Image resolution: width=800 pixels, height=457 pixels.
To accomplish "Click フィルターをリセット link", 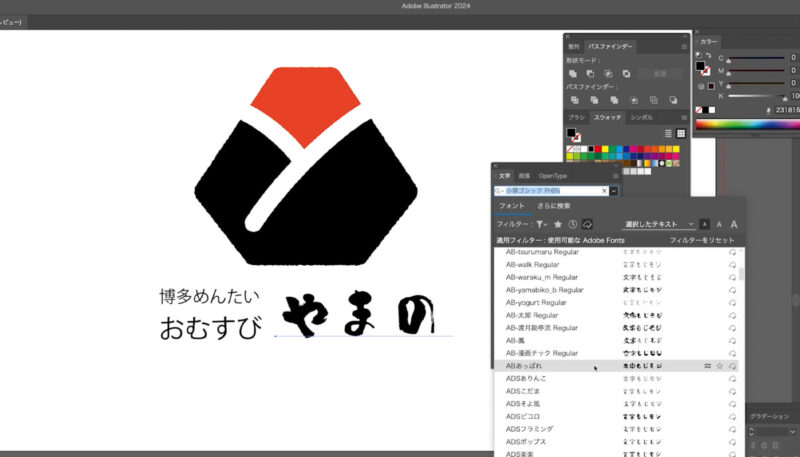I will pos(702,240).
